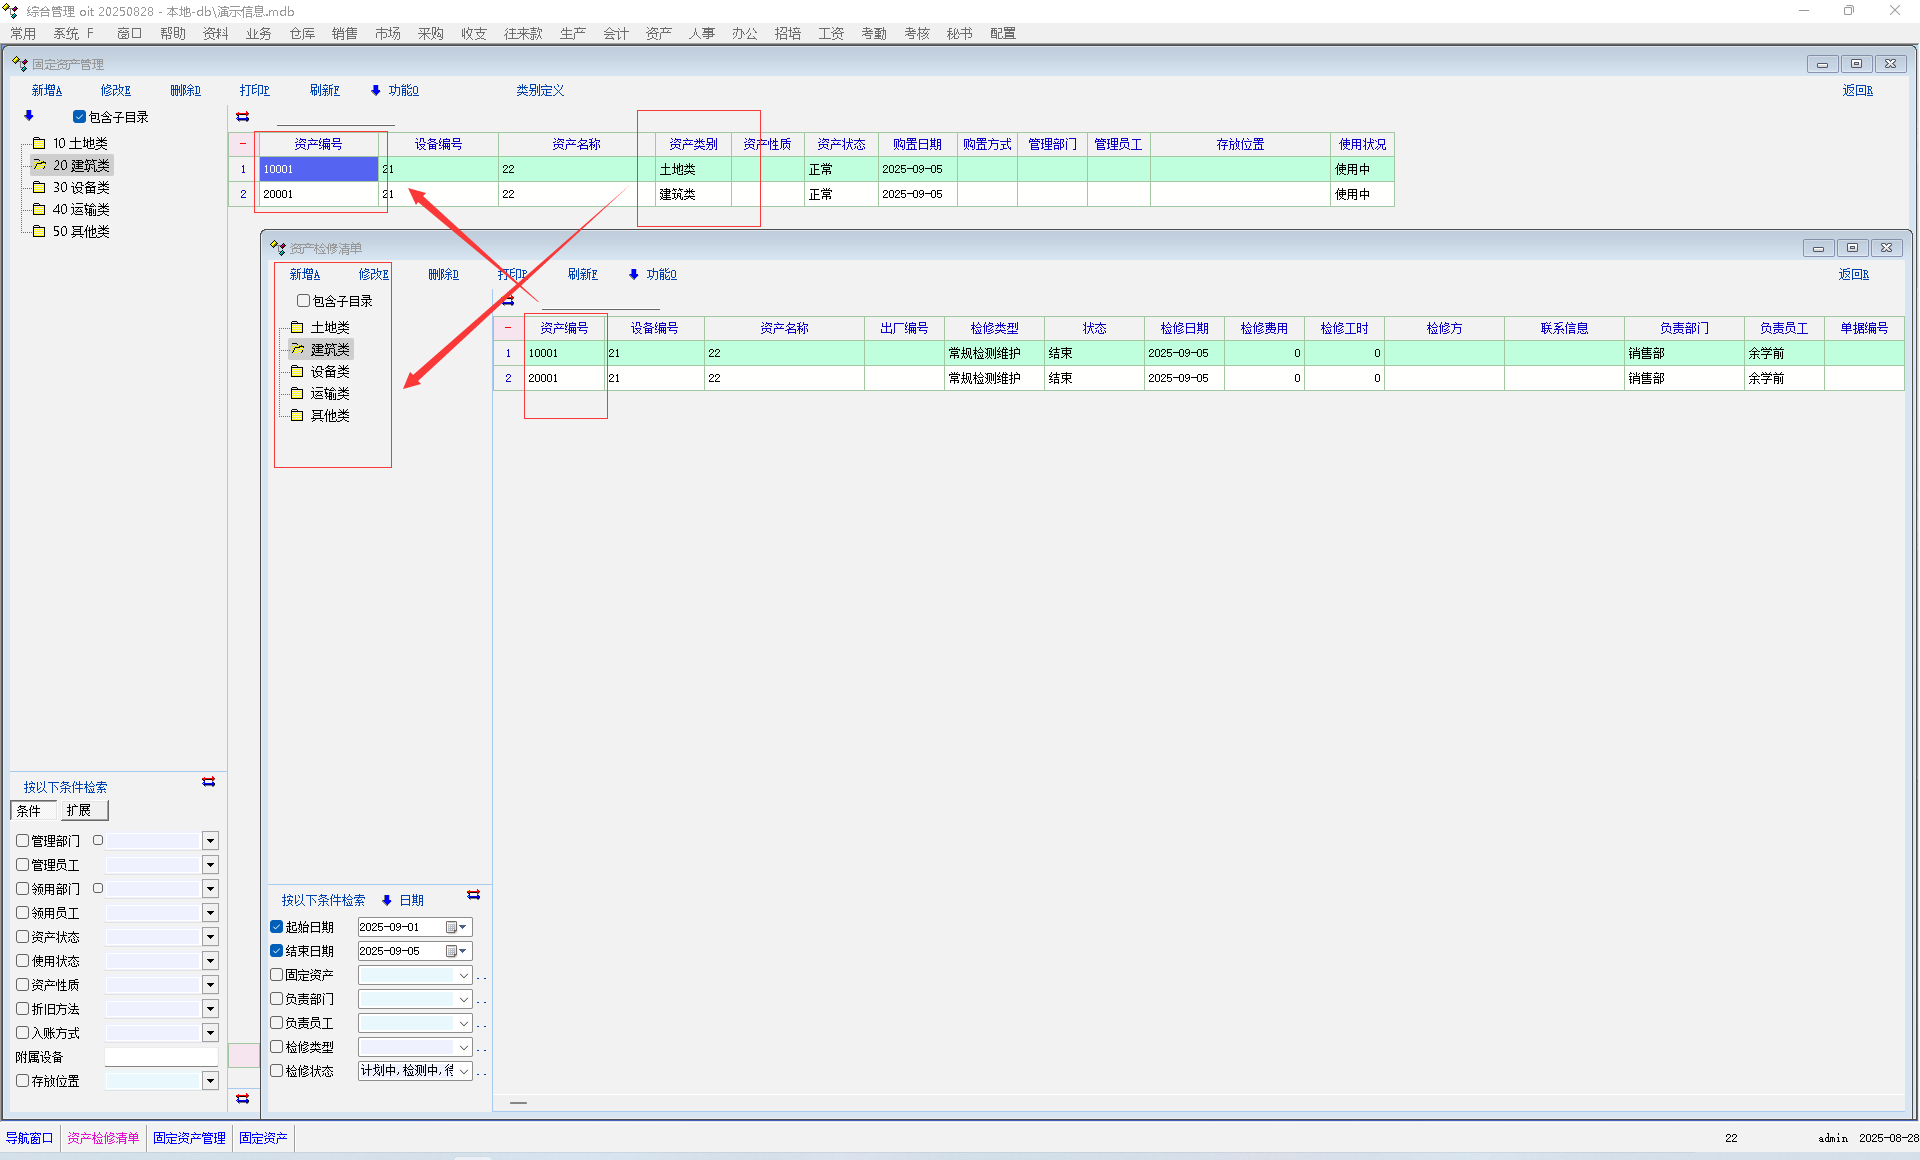Click blue down-arrow icon above 土地类 tree
The width and height of the screenshot is (1920, 1160).
29,116
